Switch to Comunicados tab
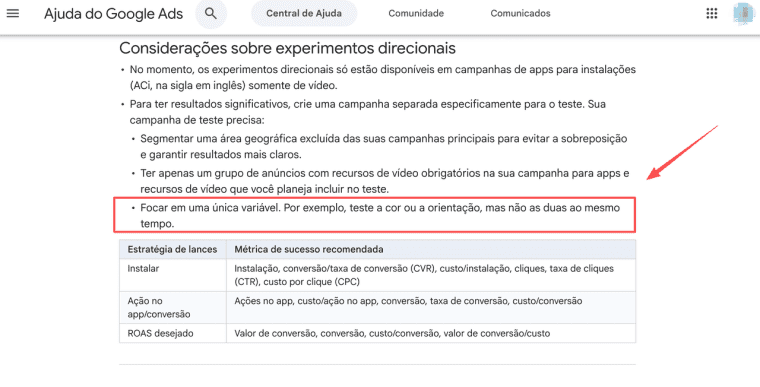The height and width of the screenshot is (387, 760). pyautogui.click(x=520, y=14)
